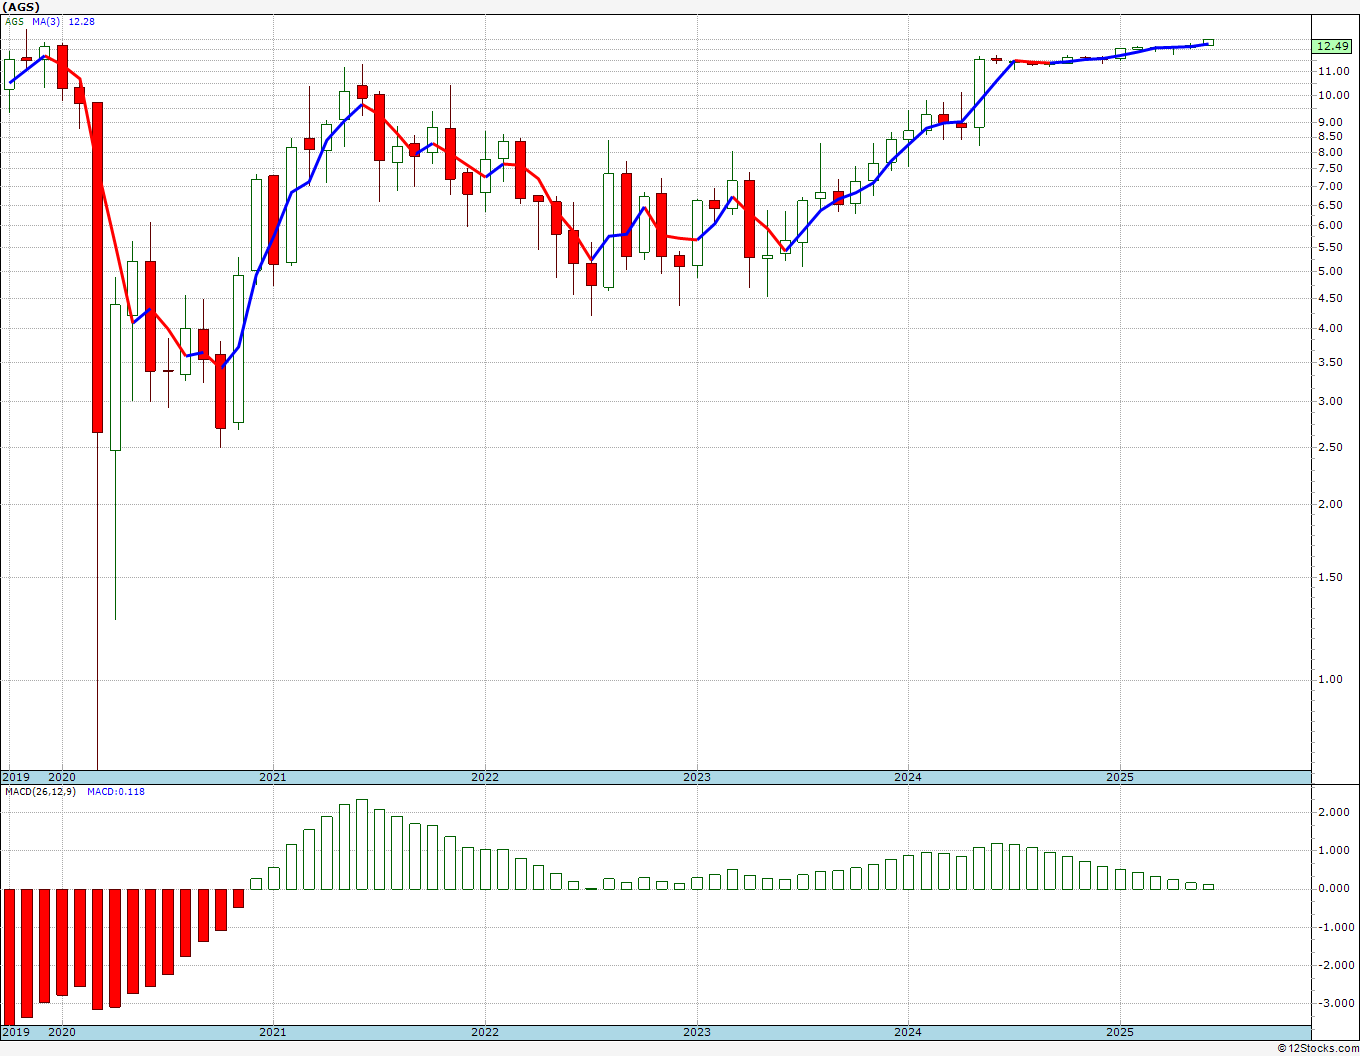Select the AGS series legend label
The height and width of the screenshot is (1056, 1360).
pyautogui.click(x=15, y=21)
